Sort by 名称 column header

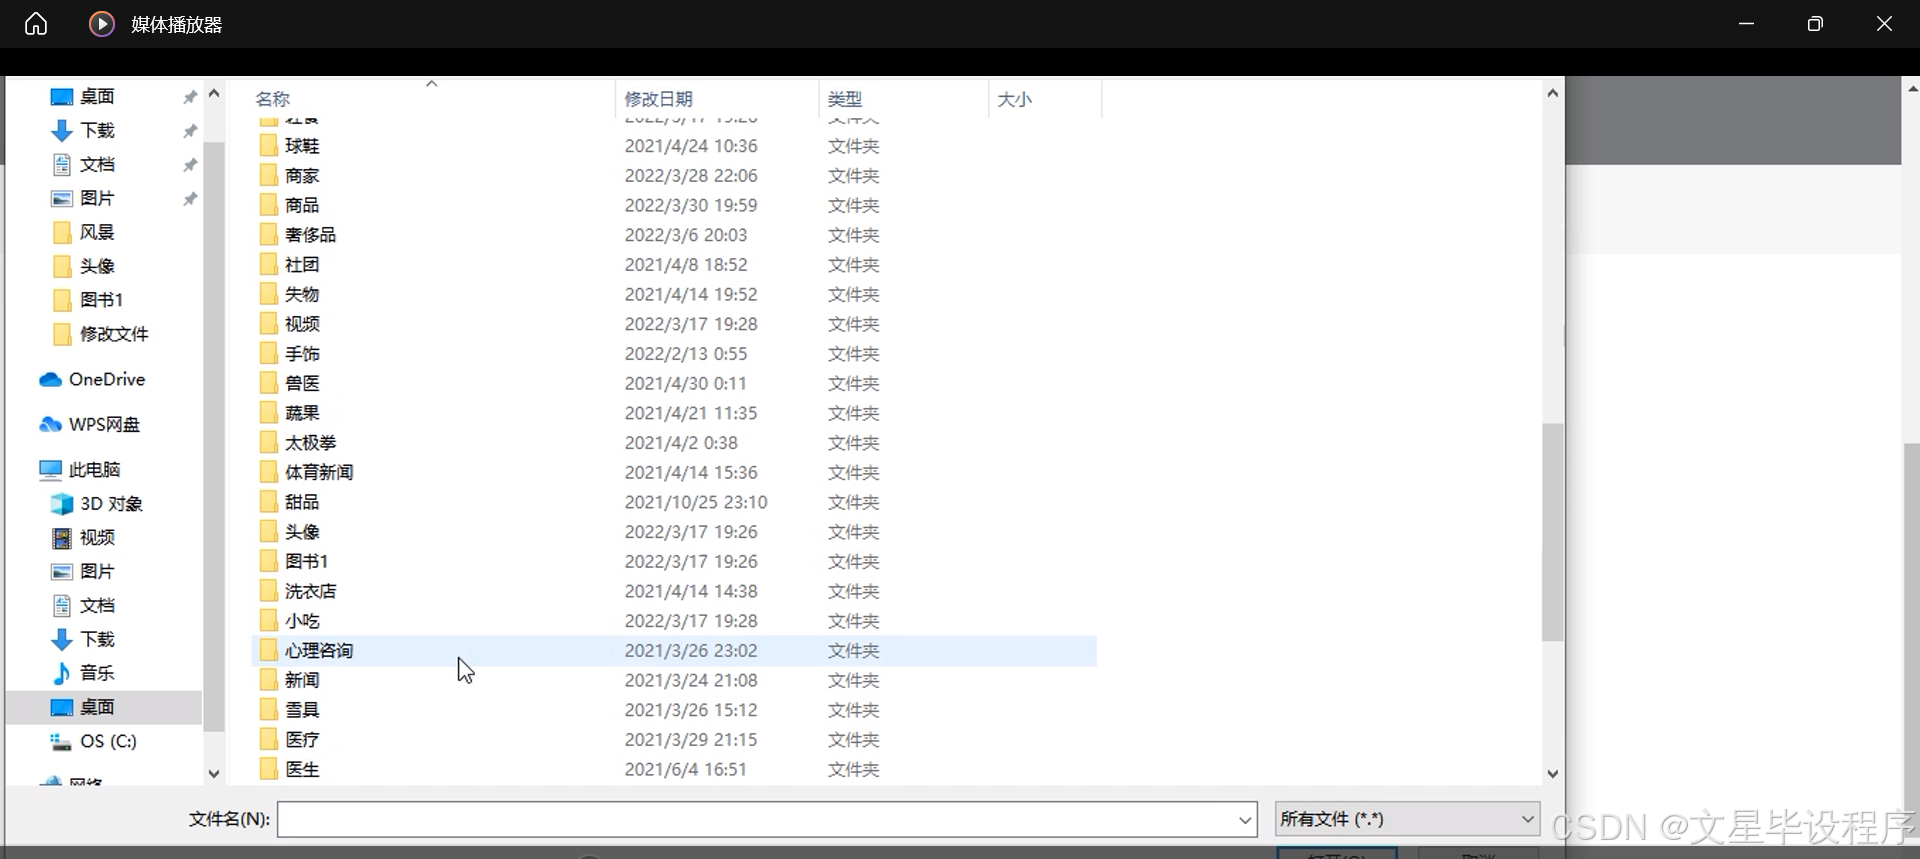(272, 99)
